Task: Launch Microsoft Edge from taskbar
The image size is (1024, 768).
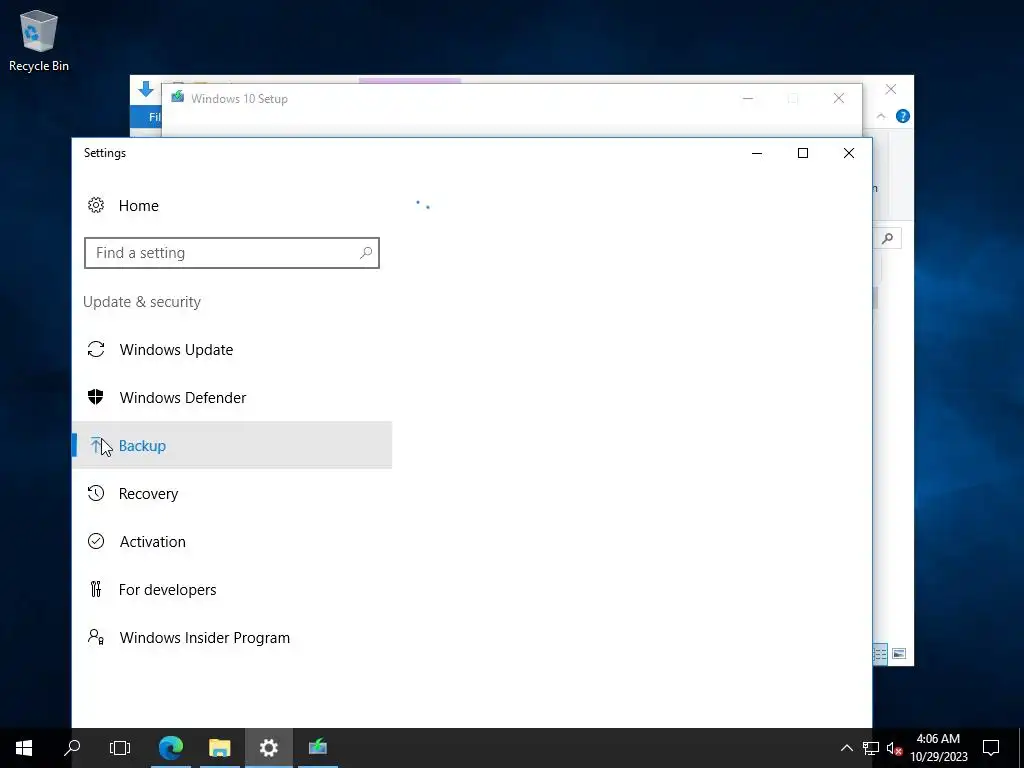Action: coord(171,748)
